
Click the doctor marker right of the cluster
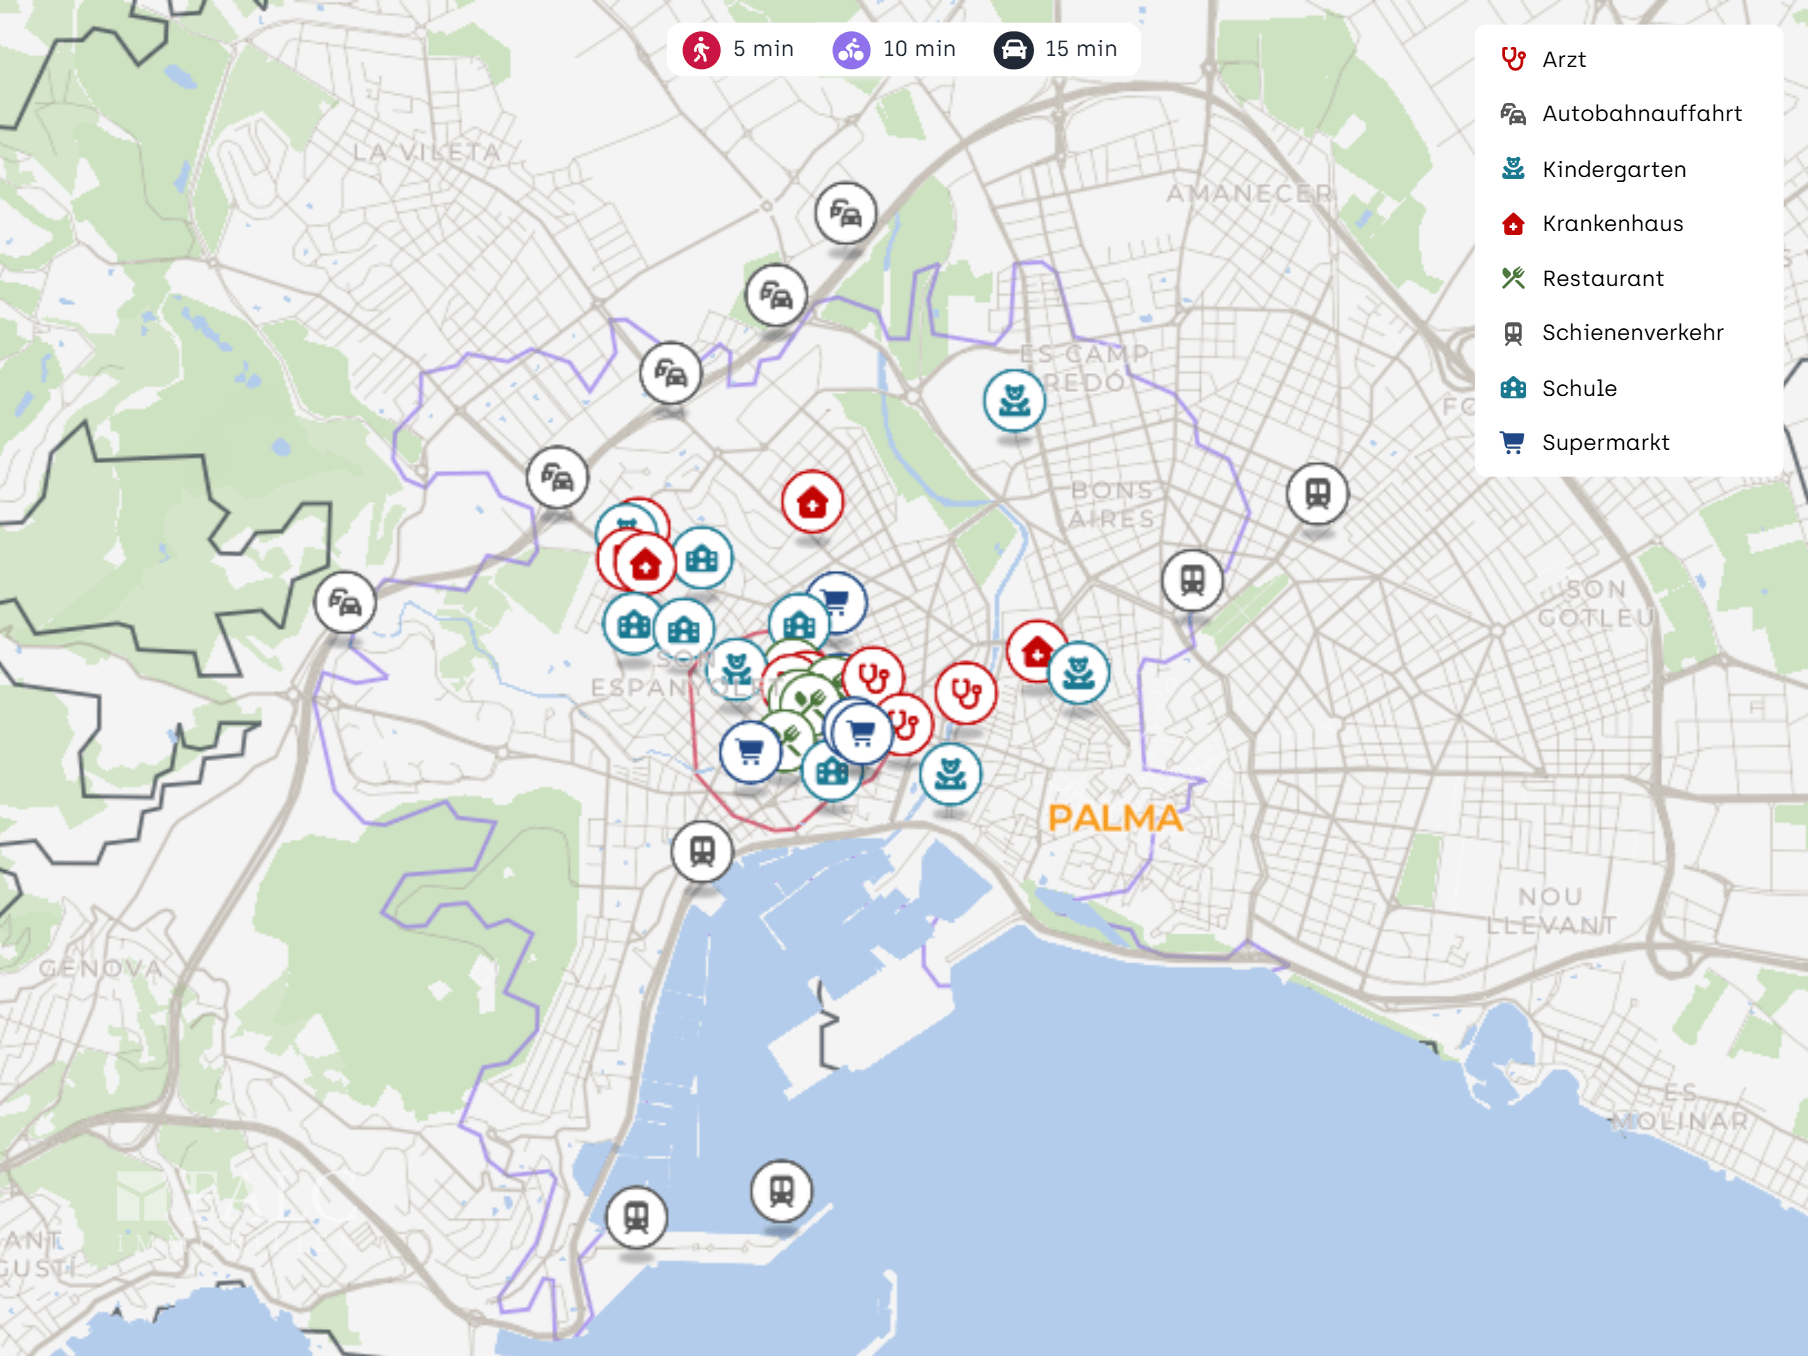click(x=965, y=692)
